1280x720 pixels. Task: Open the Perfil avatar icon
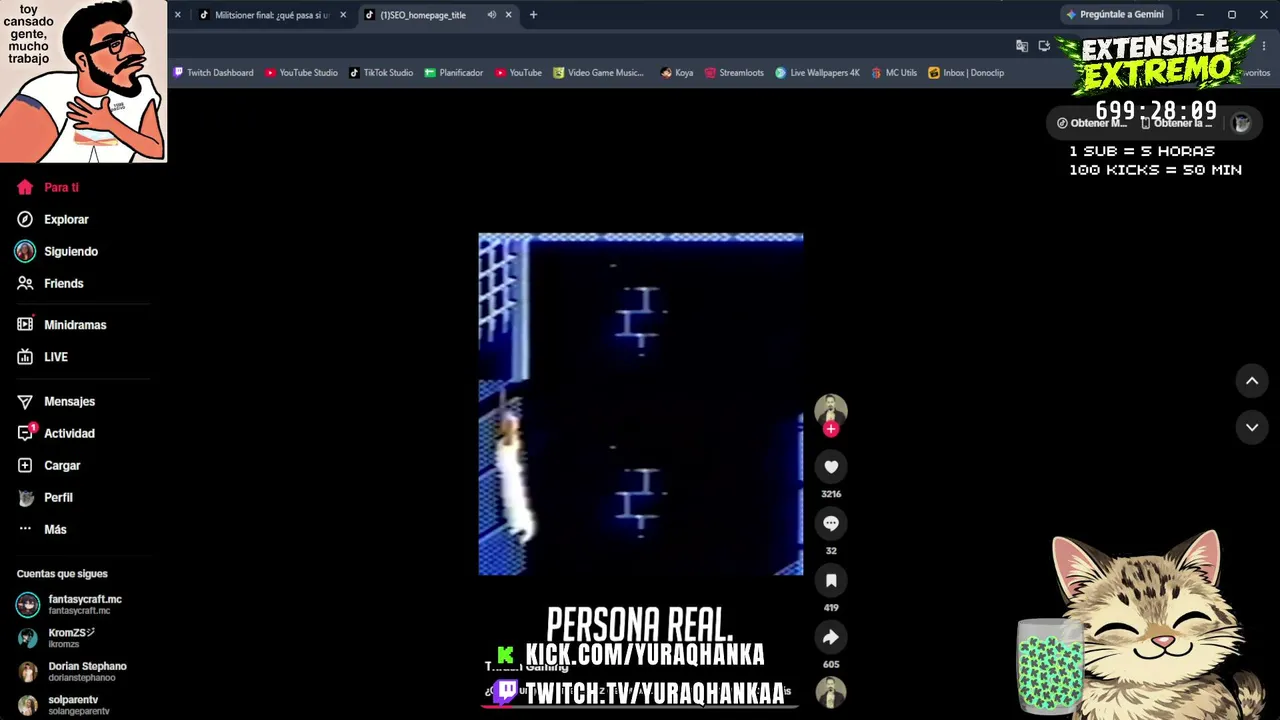(26, 497)
